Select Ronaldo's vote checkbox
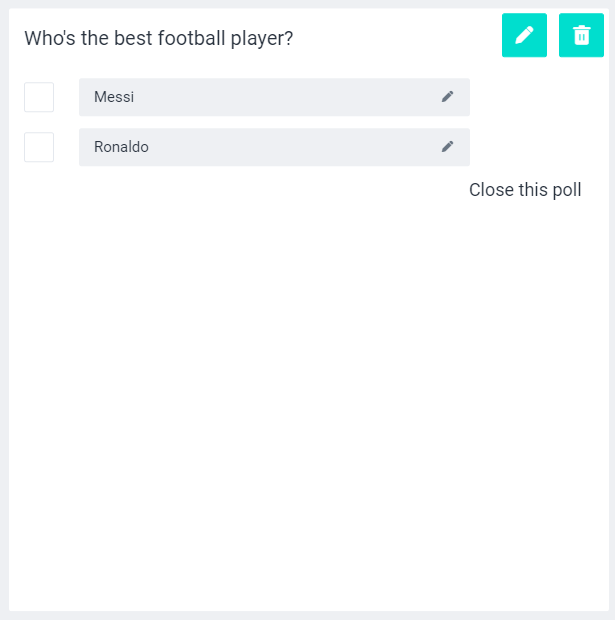The height and width of the screenshot is (620, 615). click(x=39, y=147)
